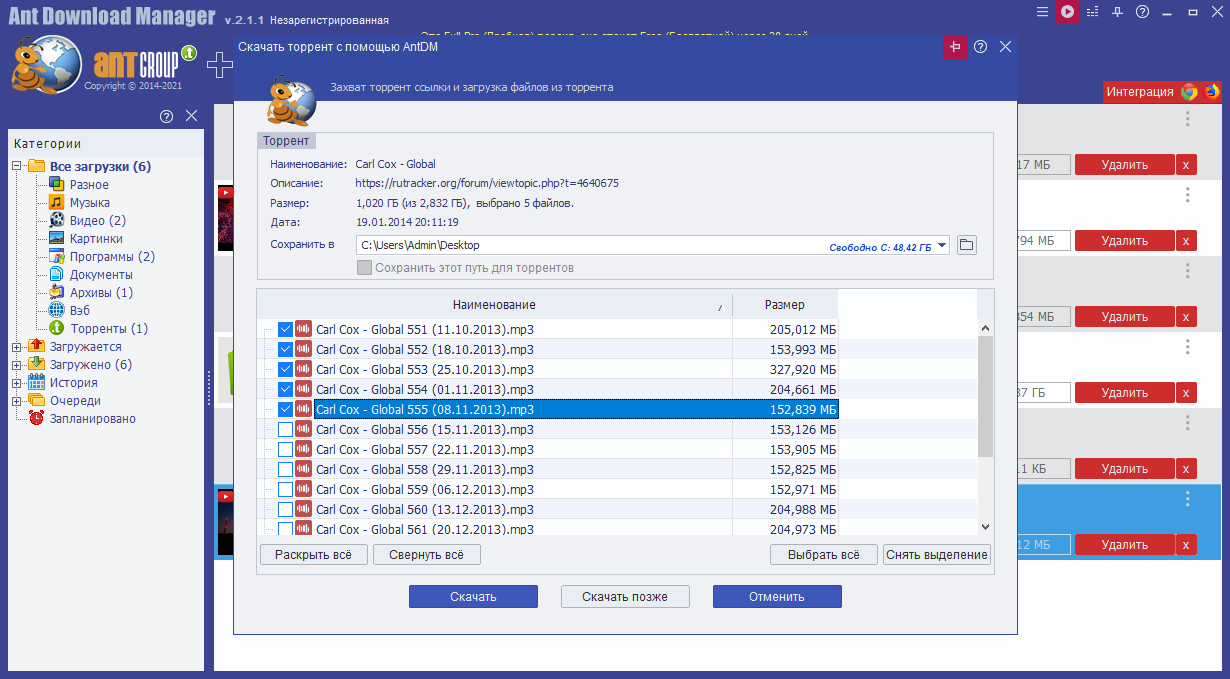Expand the Загружено (6) tree node
Viewport: 1230px width, 679px height.
(x=17, y=365)
